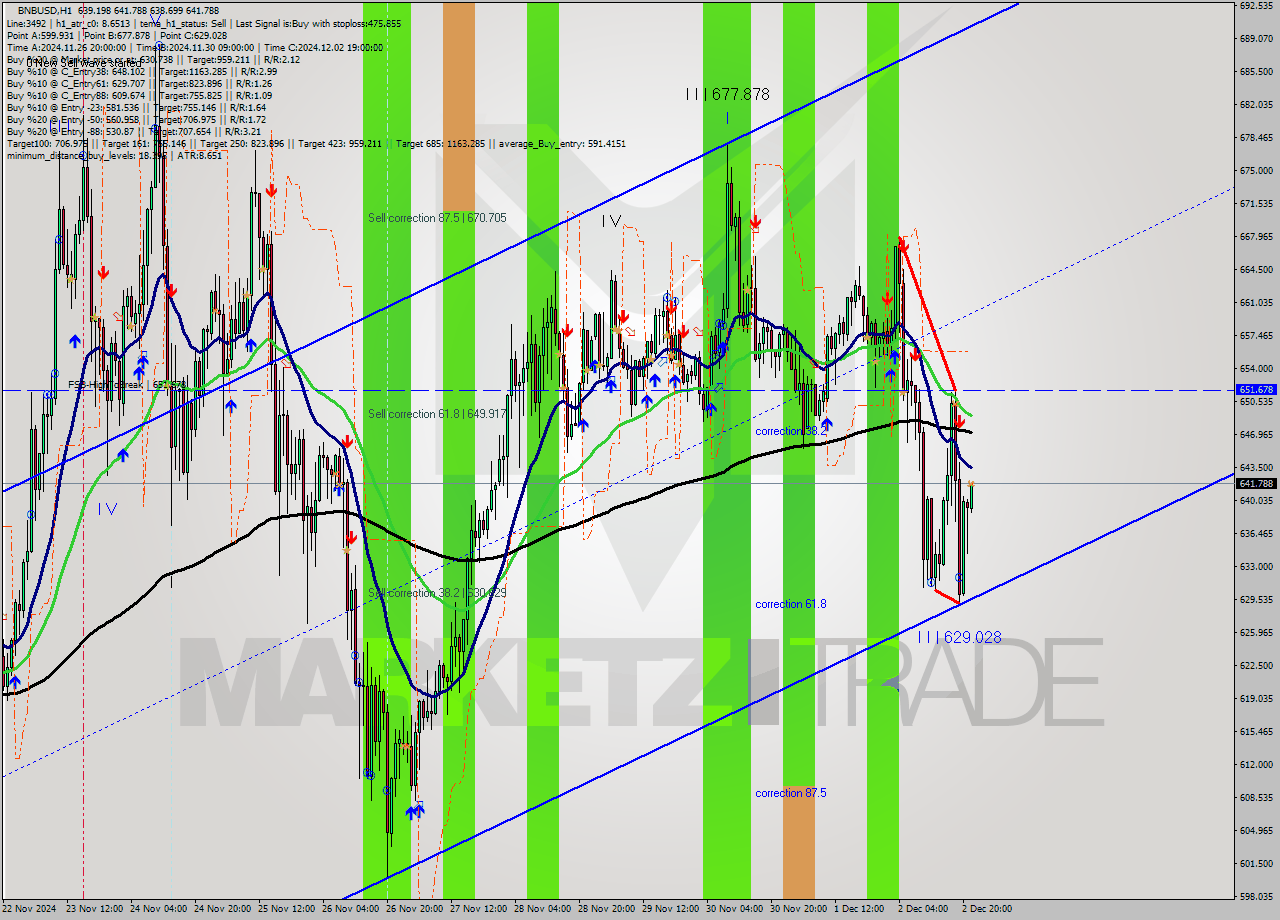
Task: Click the 678.465 price axis value
Action: click(1256, 137)
